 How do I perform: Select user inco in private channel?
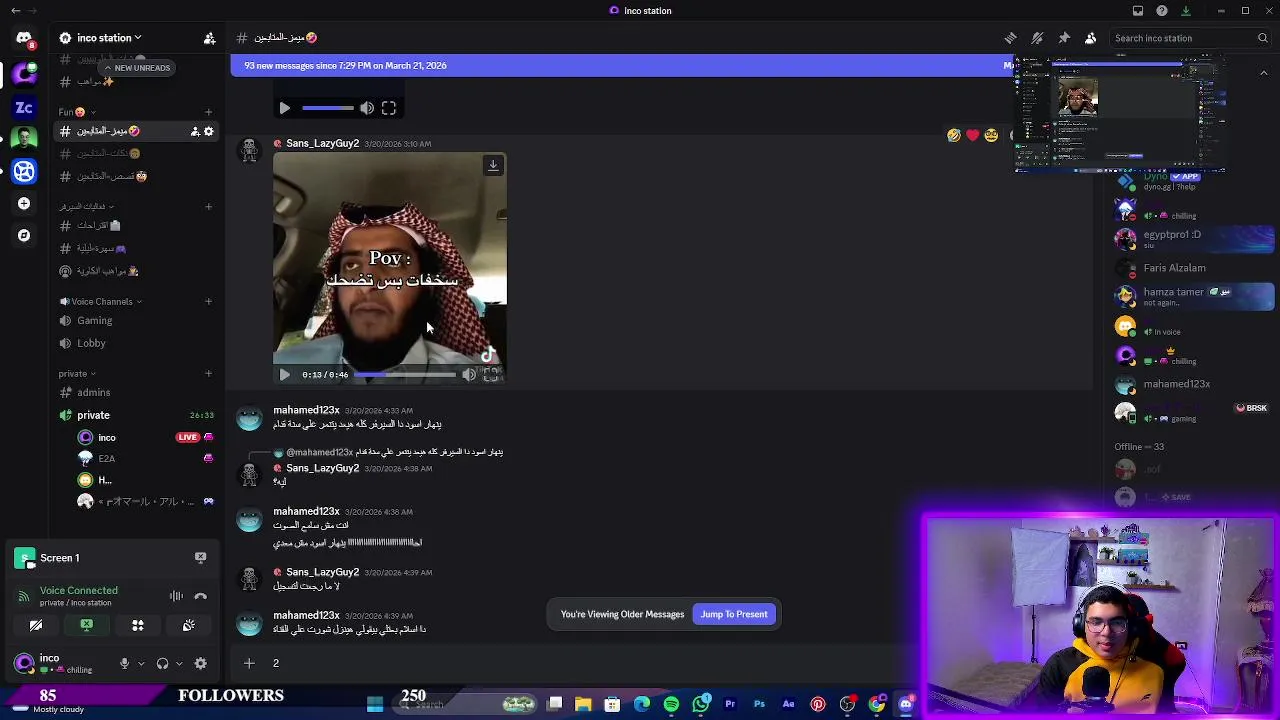pyautogui.click(x=147, y=437)
